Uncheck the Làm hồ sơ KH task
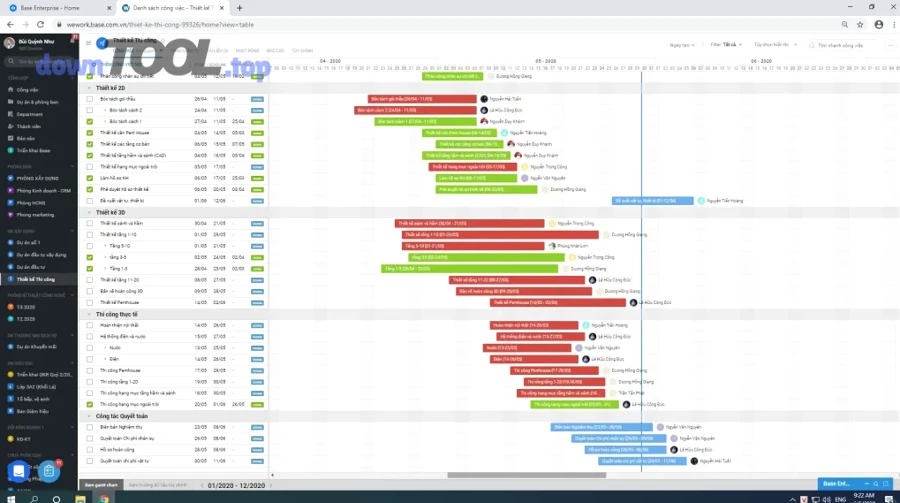 point(90,177)
